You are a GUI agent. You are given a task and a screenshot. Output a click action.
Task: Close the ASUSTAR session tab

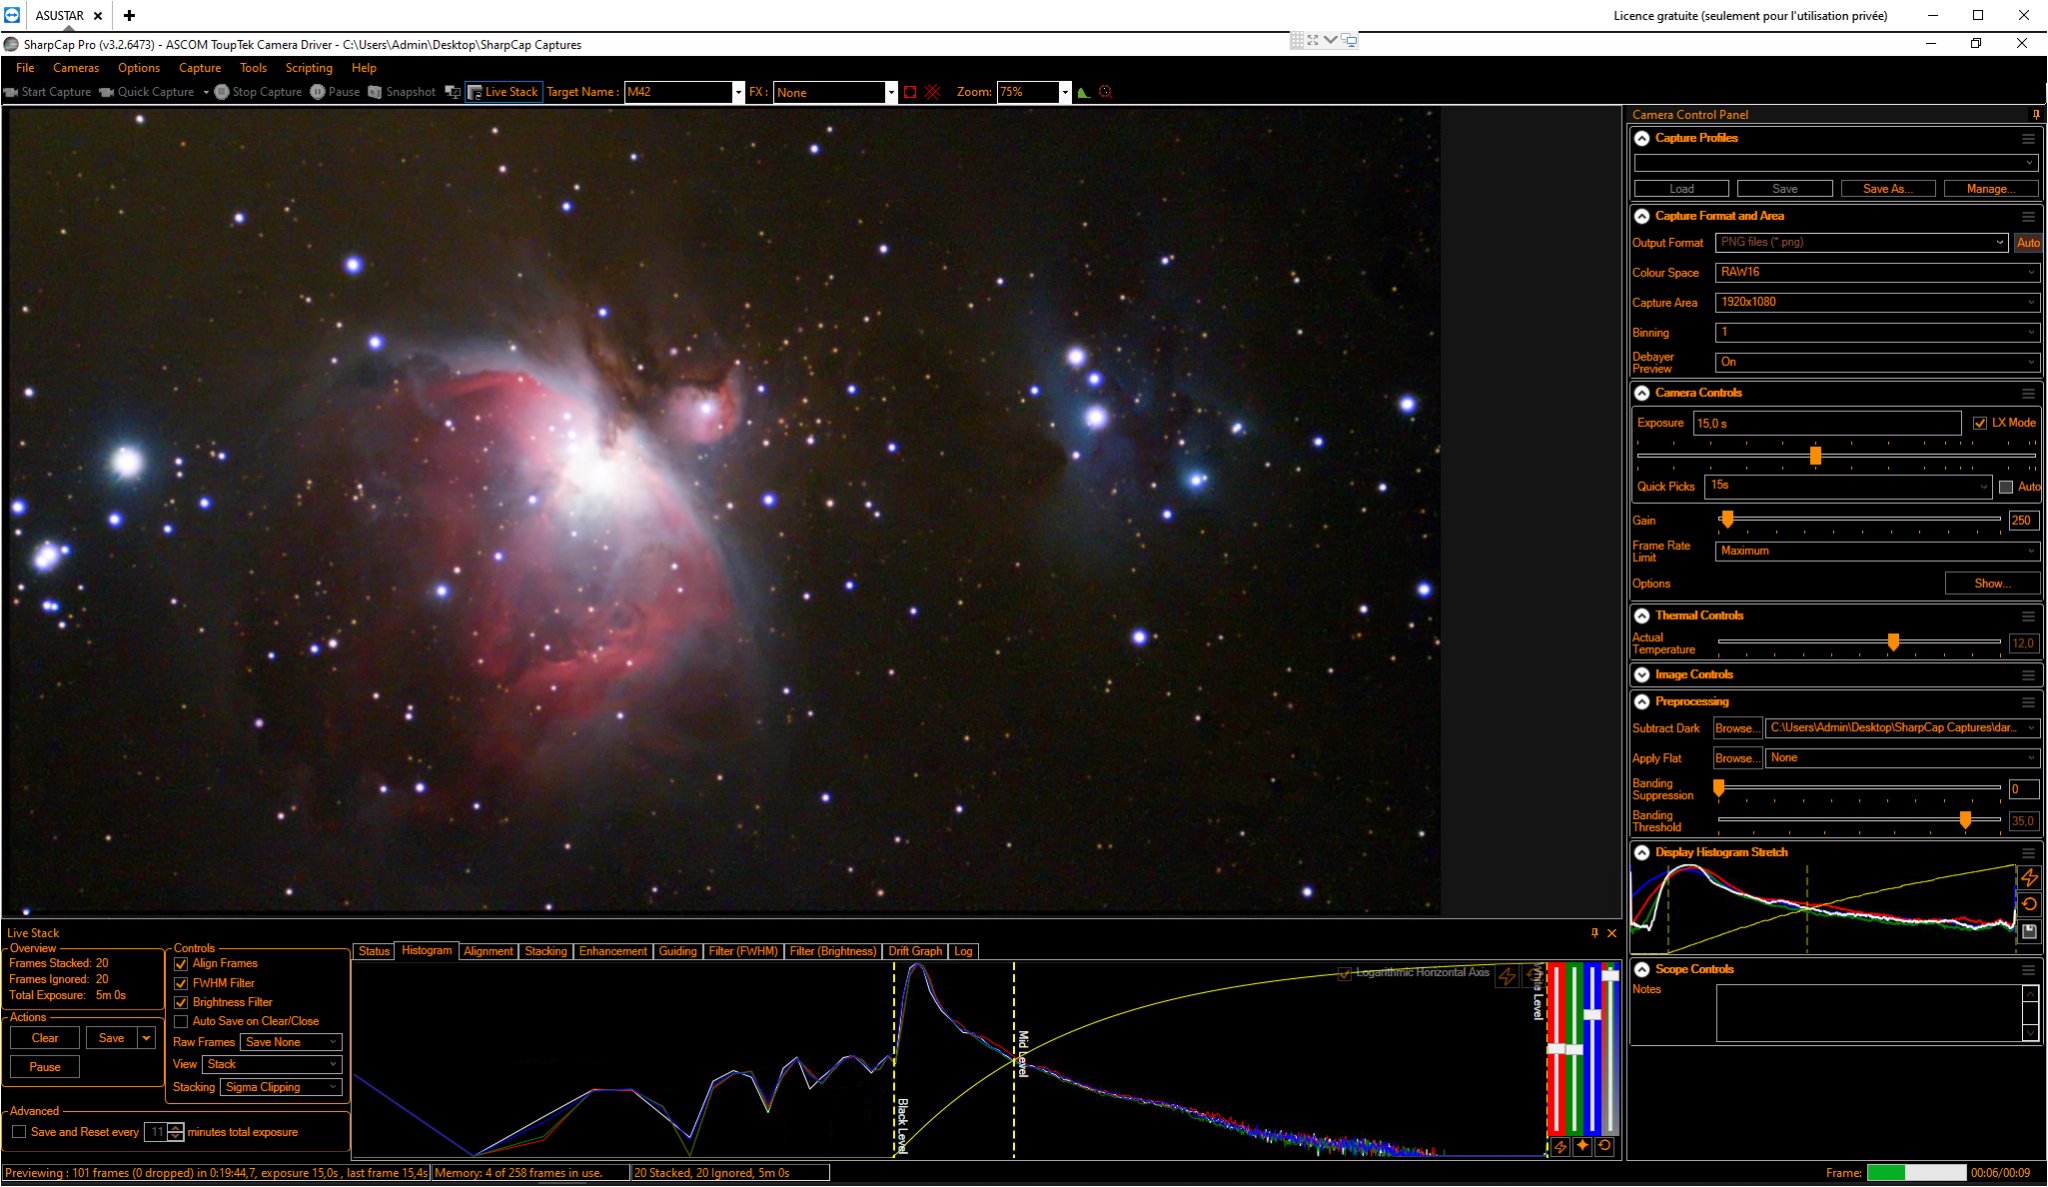click(x=98, y=16)
